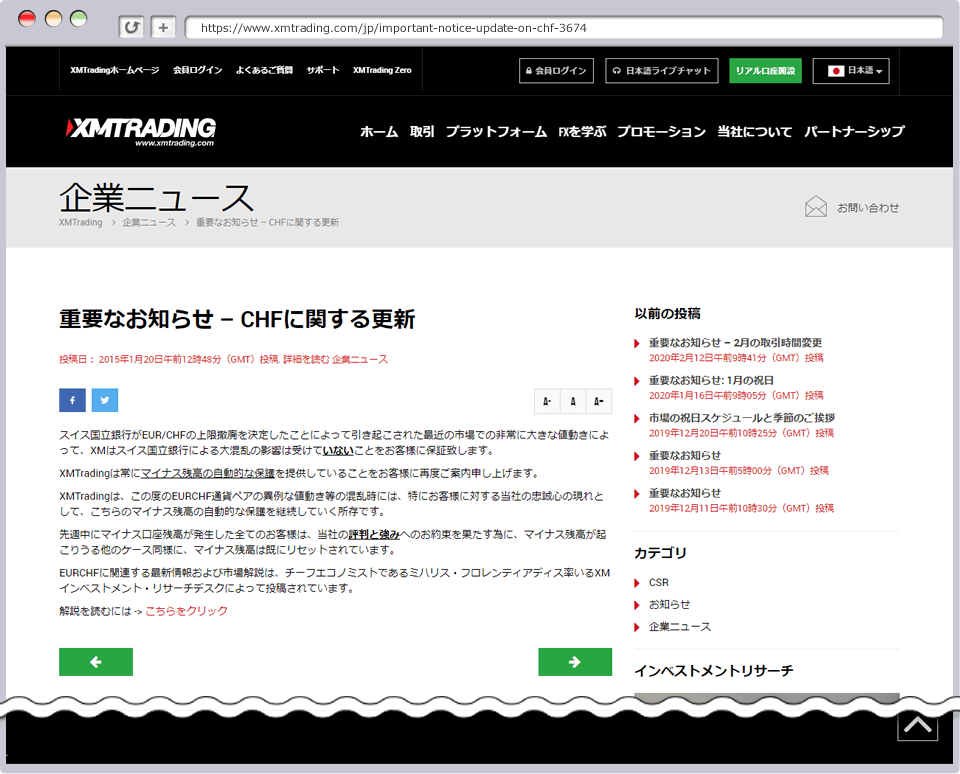Open 重要なお知らせ post dated 2019年12月11日
Viewport: 960px width, 774px height.
point(685,493)
